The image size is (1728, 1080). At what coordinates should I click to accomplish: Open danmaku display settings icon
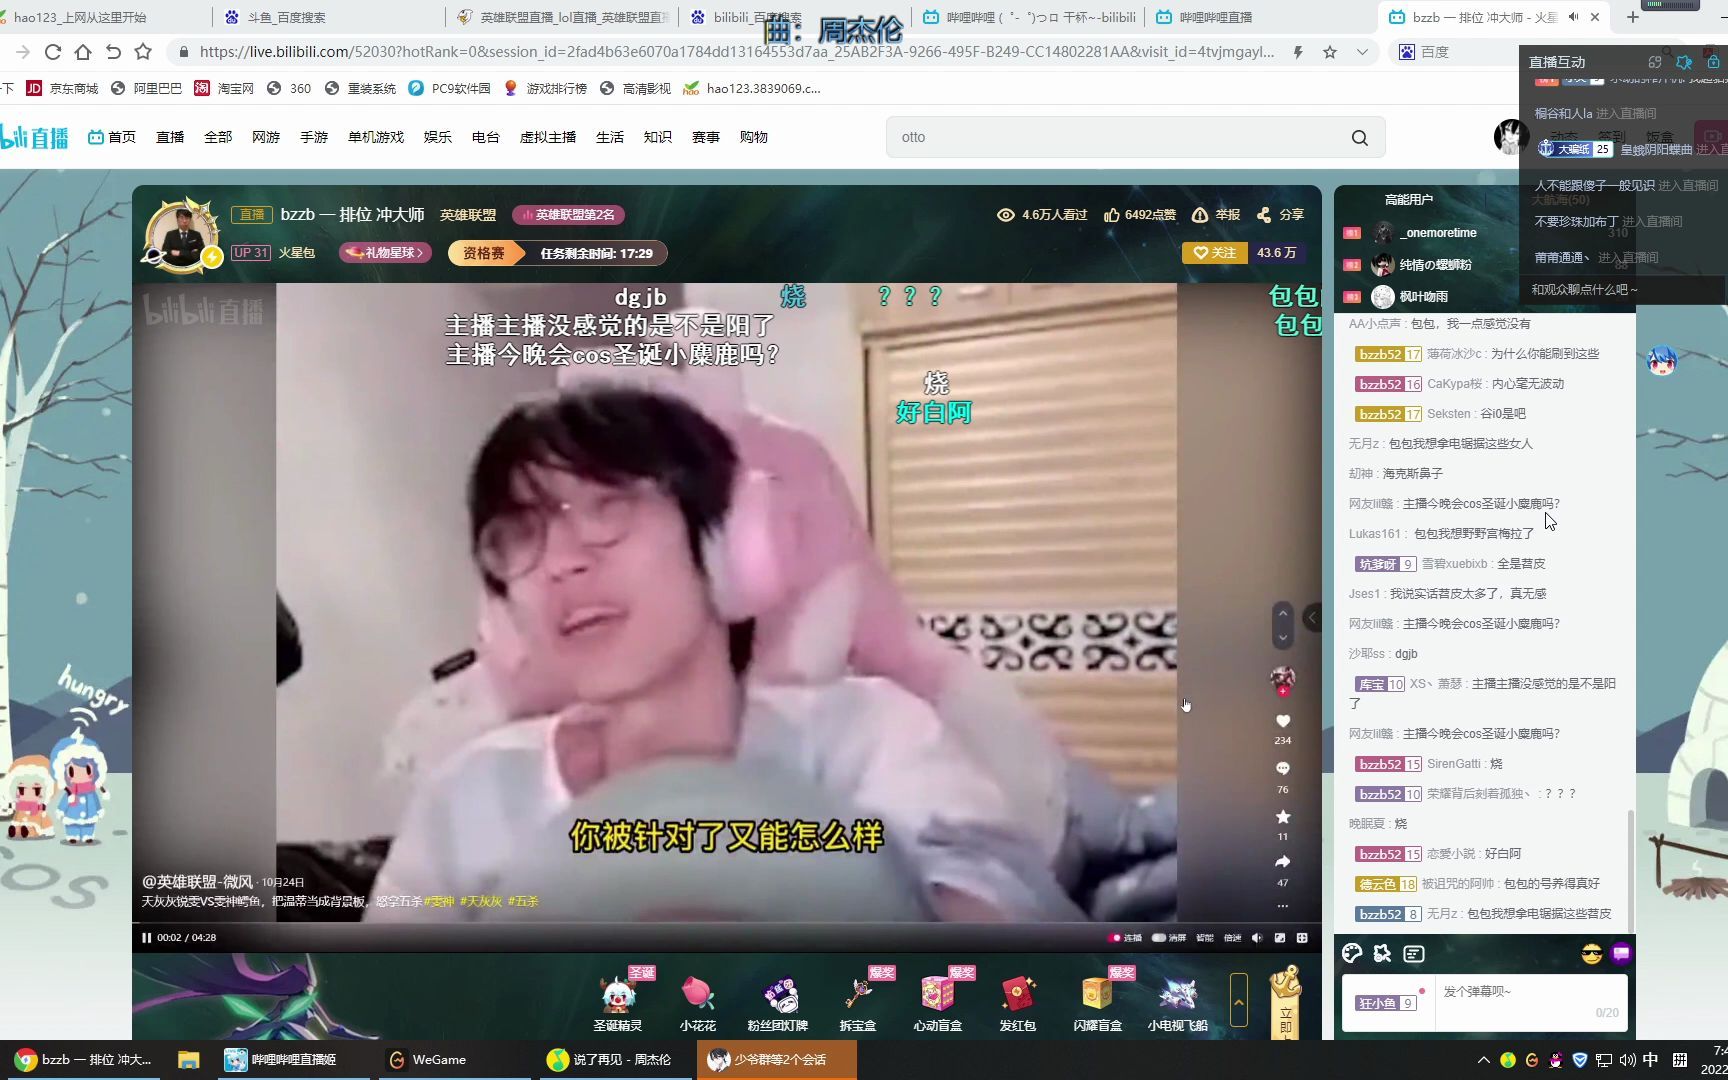pyautogui.click(x=1414, y=954)
